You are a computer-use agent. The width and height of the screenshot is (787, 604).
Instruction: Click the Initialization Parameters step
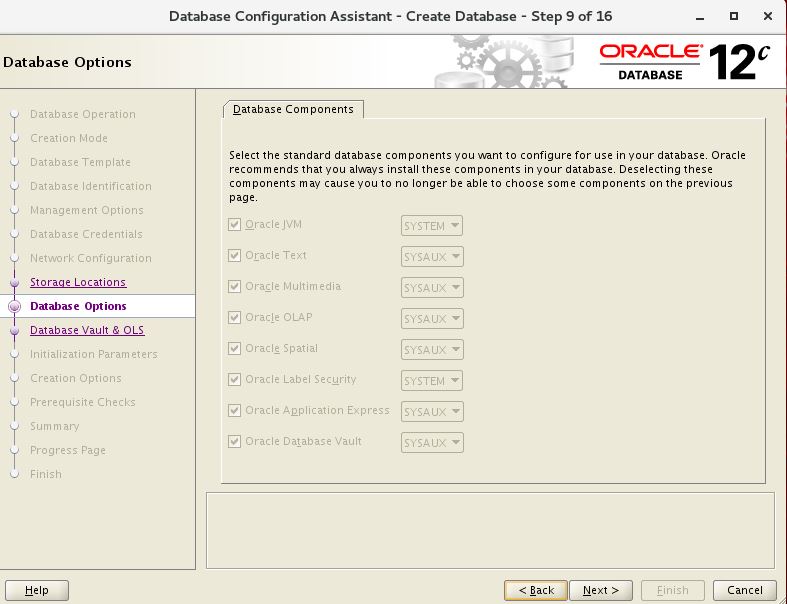tap(94, 354)
